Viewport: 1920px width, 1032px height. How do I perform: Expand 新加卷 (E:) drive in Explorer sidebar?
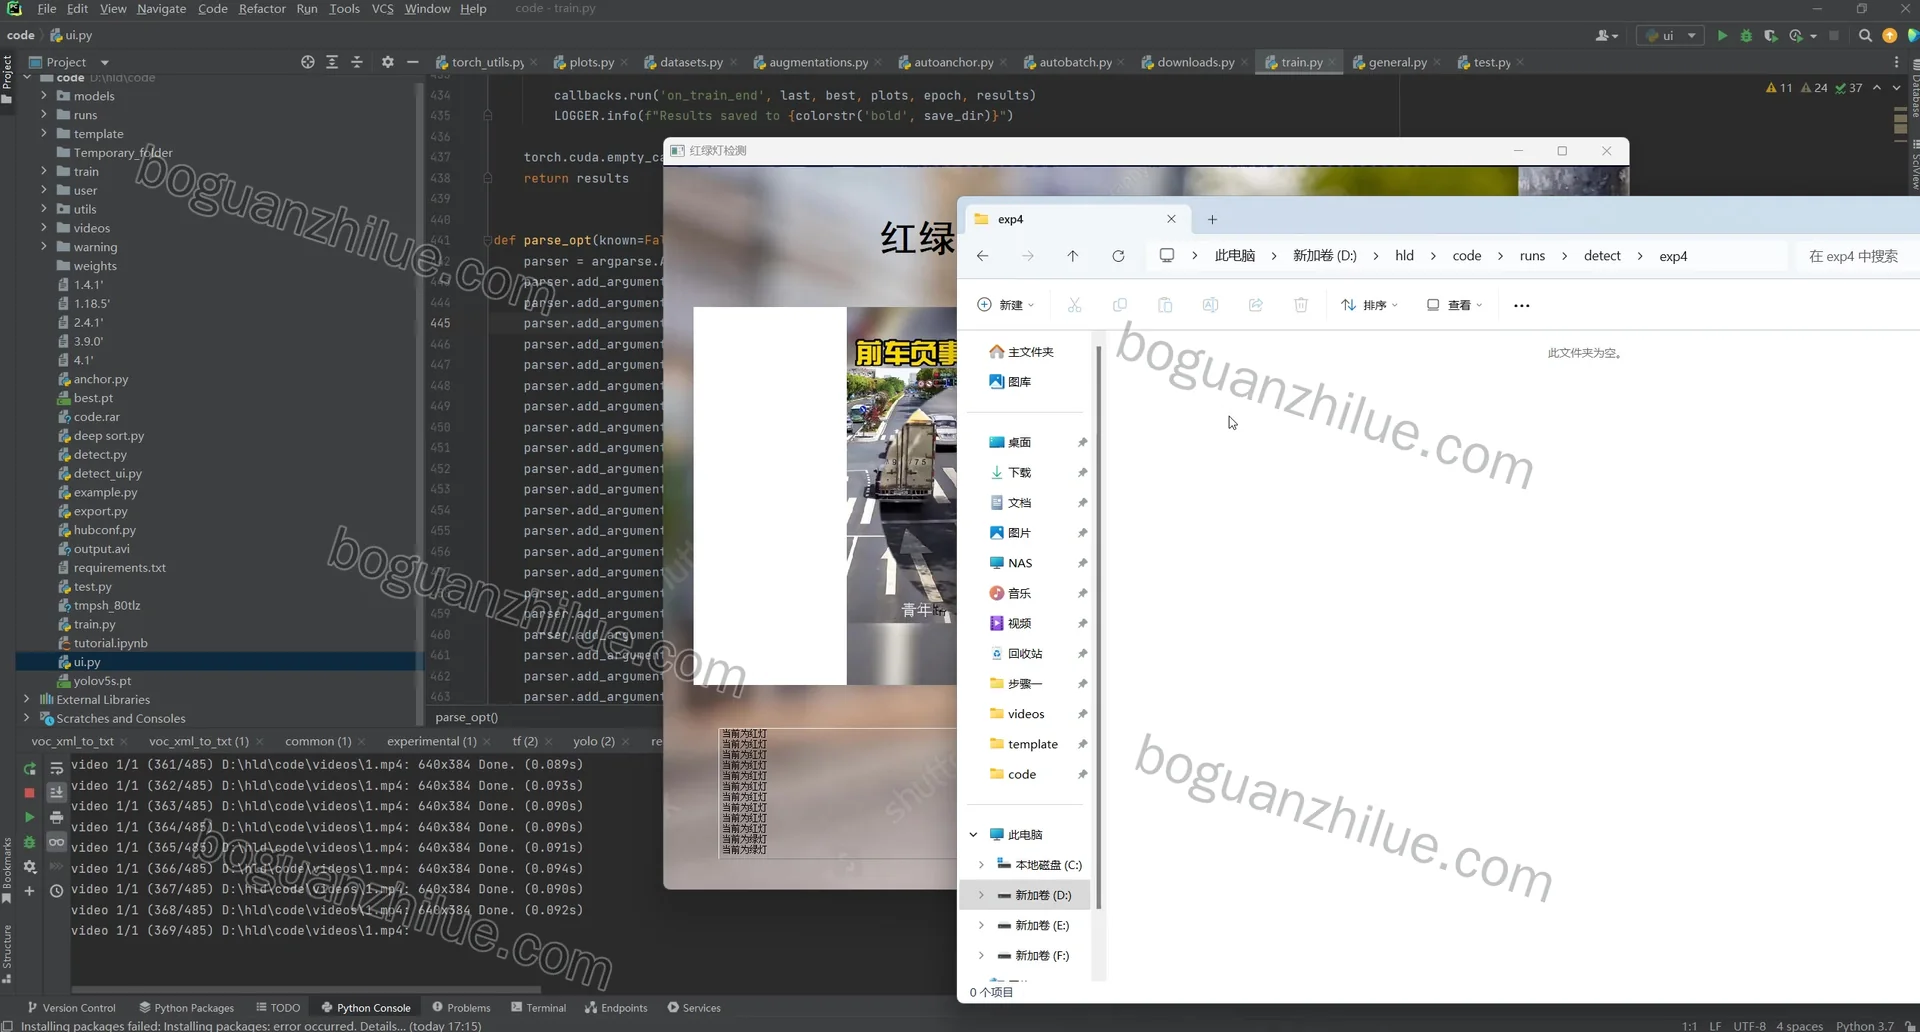981,925
